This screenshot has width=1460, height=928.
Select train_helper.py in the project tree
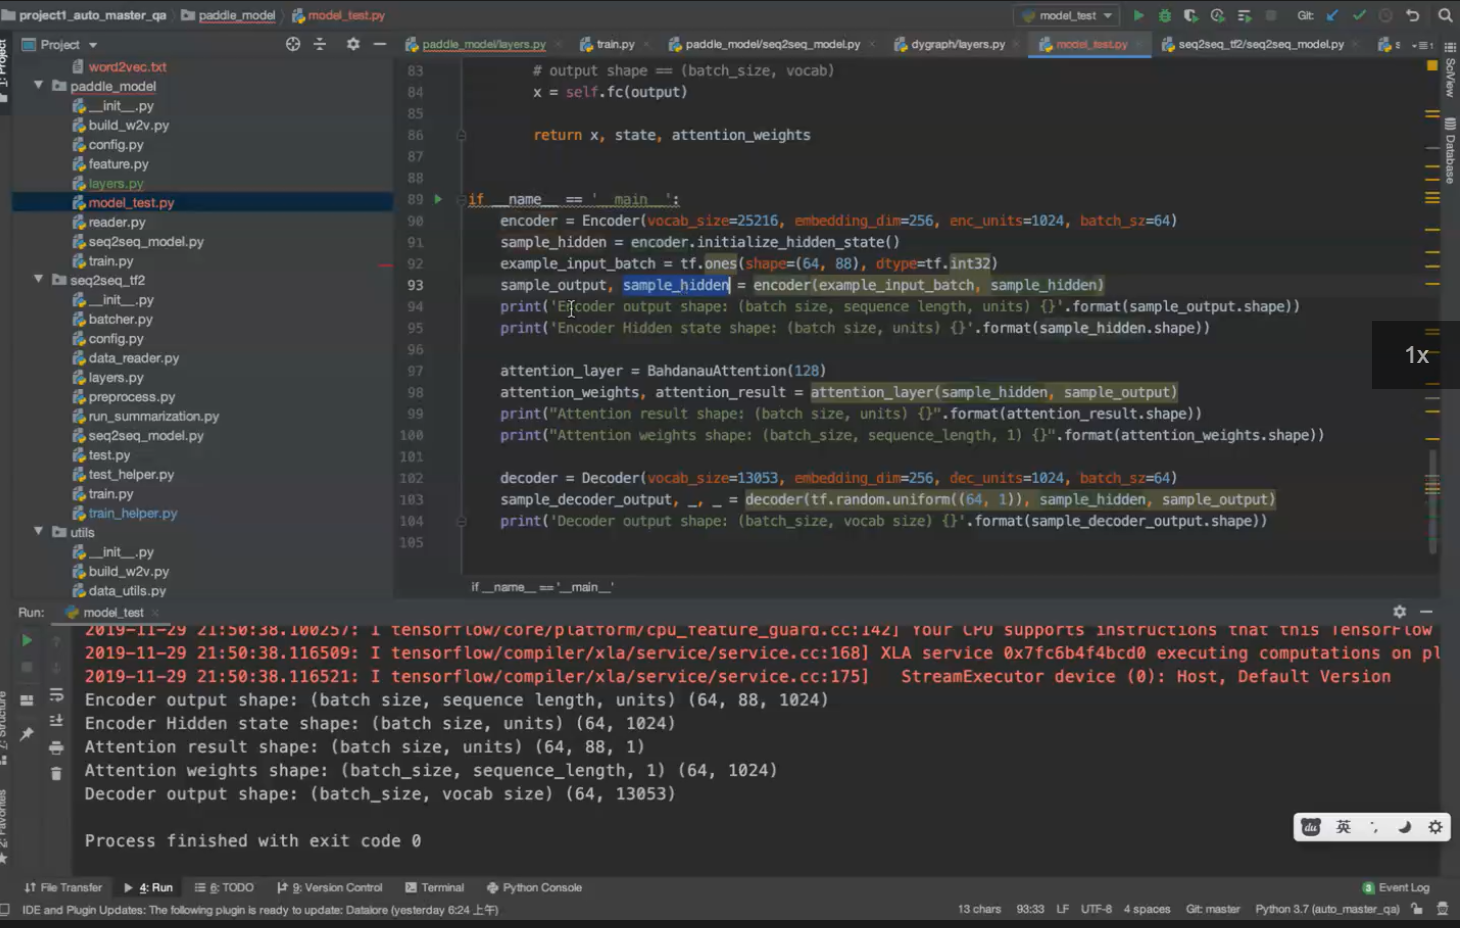132,513
